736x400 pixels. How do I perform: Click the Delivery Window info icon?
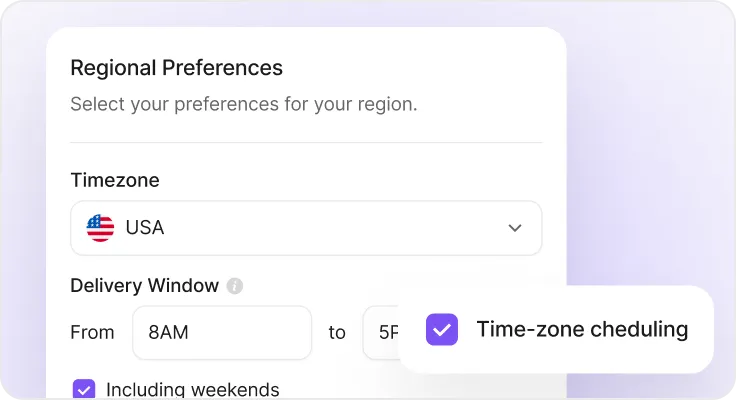[235, 285]
